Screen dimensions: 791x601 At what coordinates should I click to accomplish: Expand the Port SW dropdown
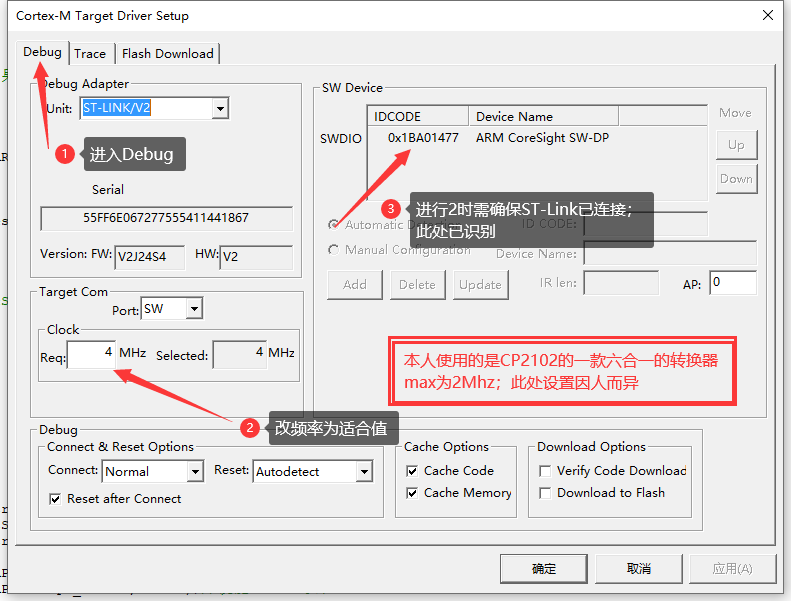[194, 309]
